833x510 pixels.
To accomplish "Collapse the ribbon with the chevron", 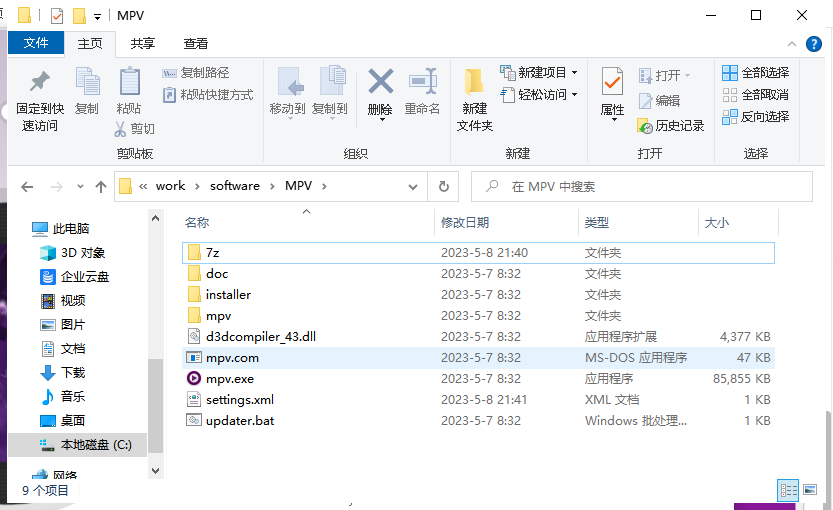I will (792, 44).
